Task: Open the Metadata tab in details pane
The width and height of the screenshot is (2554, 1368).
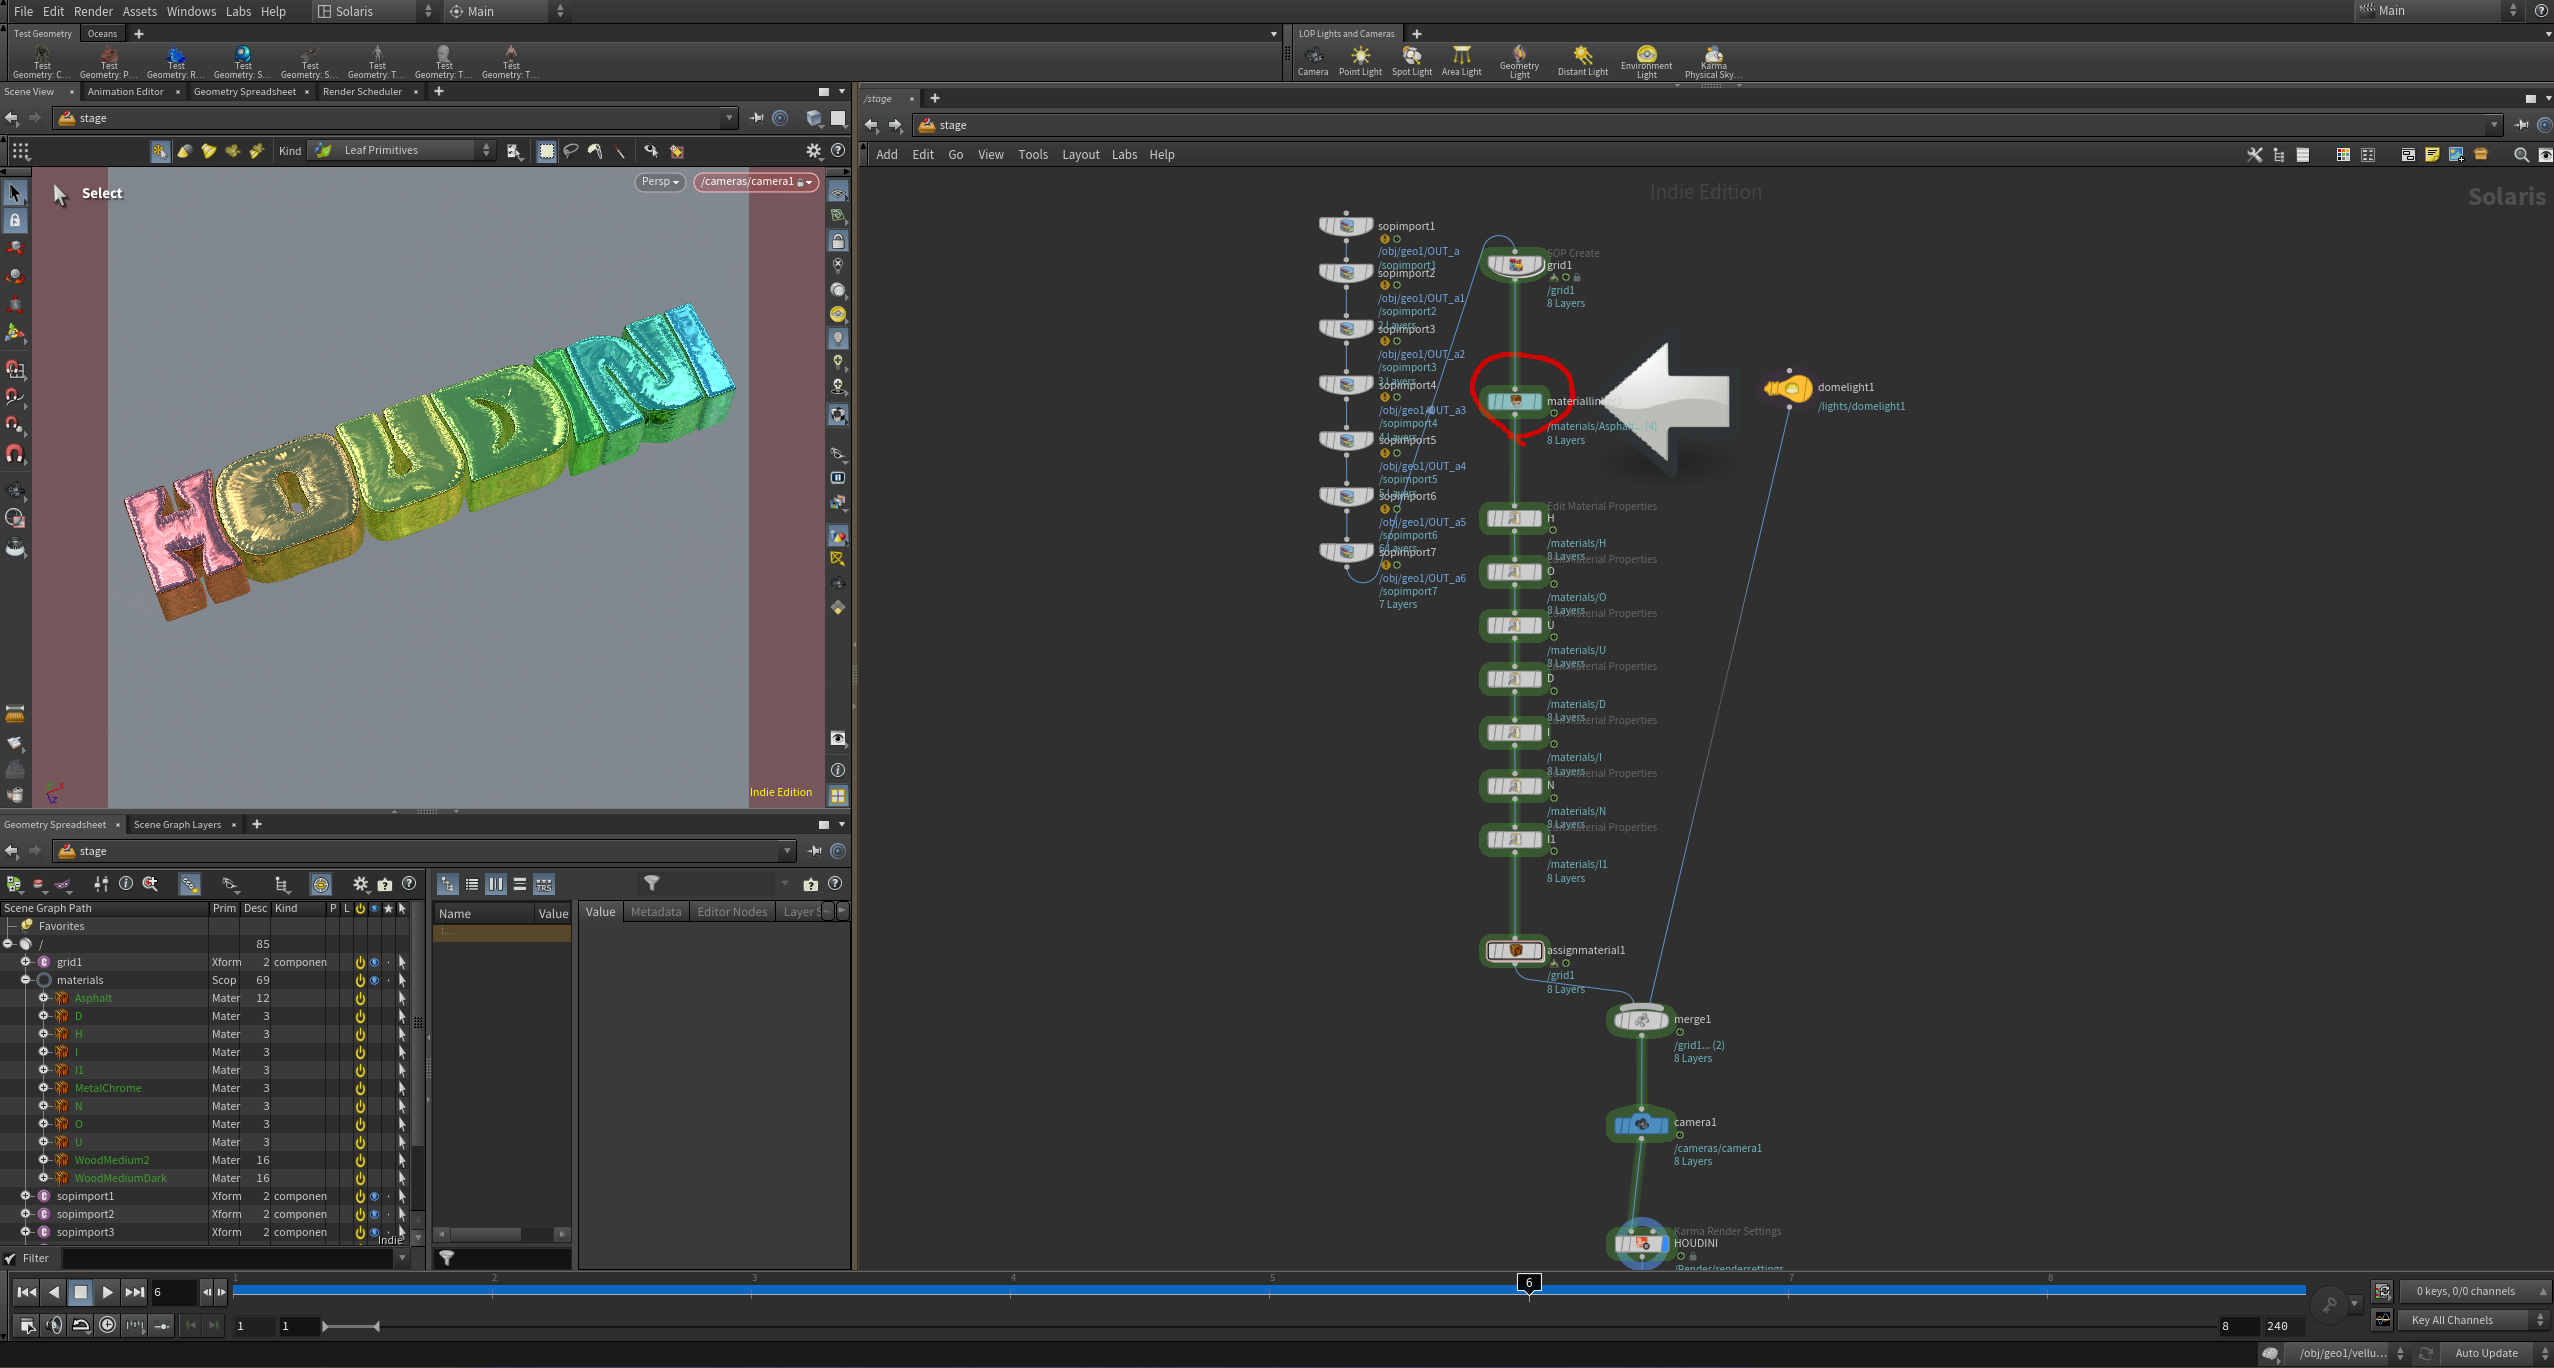Action: (x=656, y=912)
